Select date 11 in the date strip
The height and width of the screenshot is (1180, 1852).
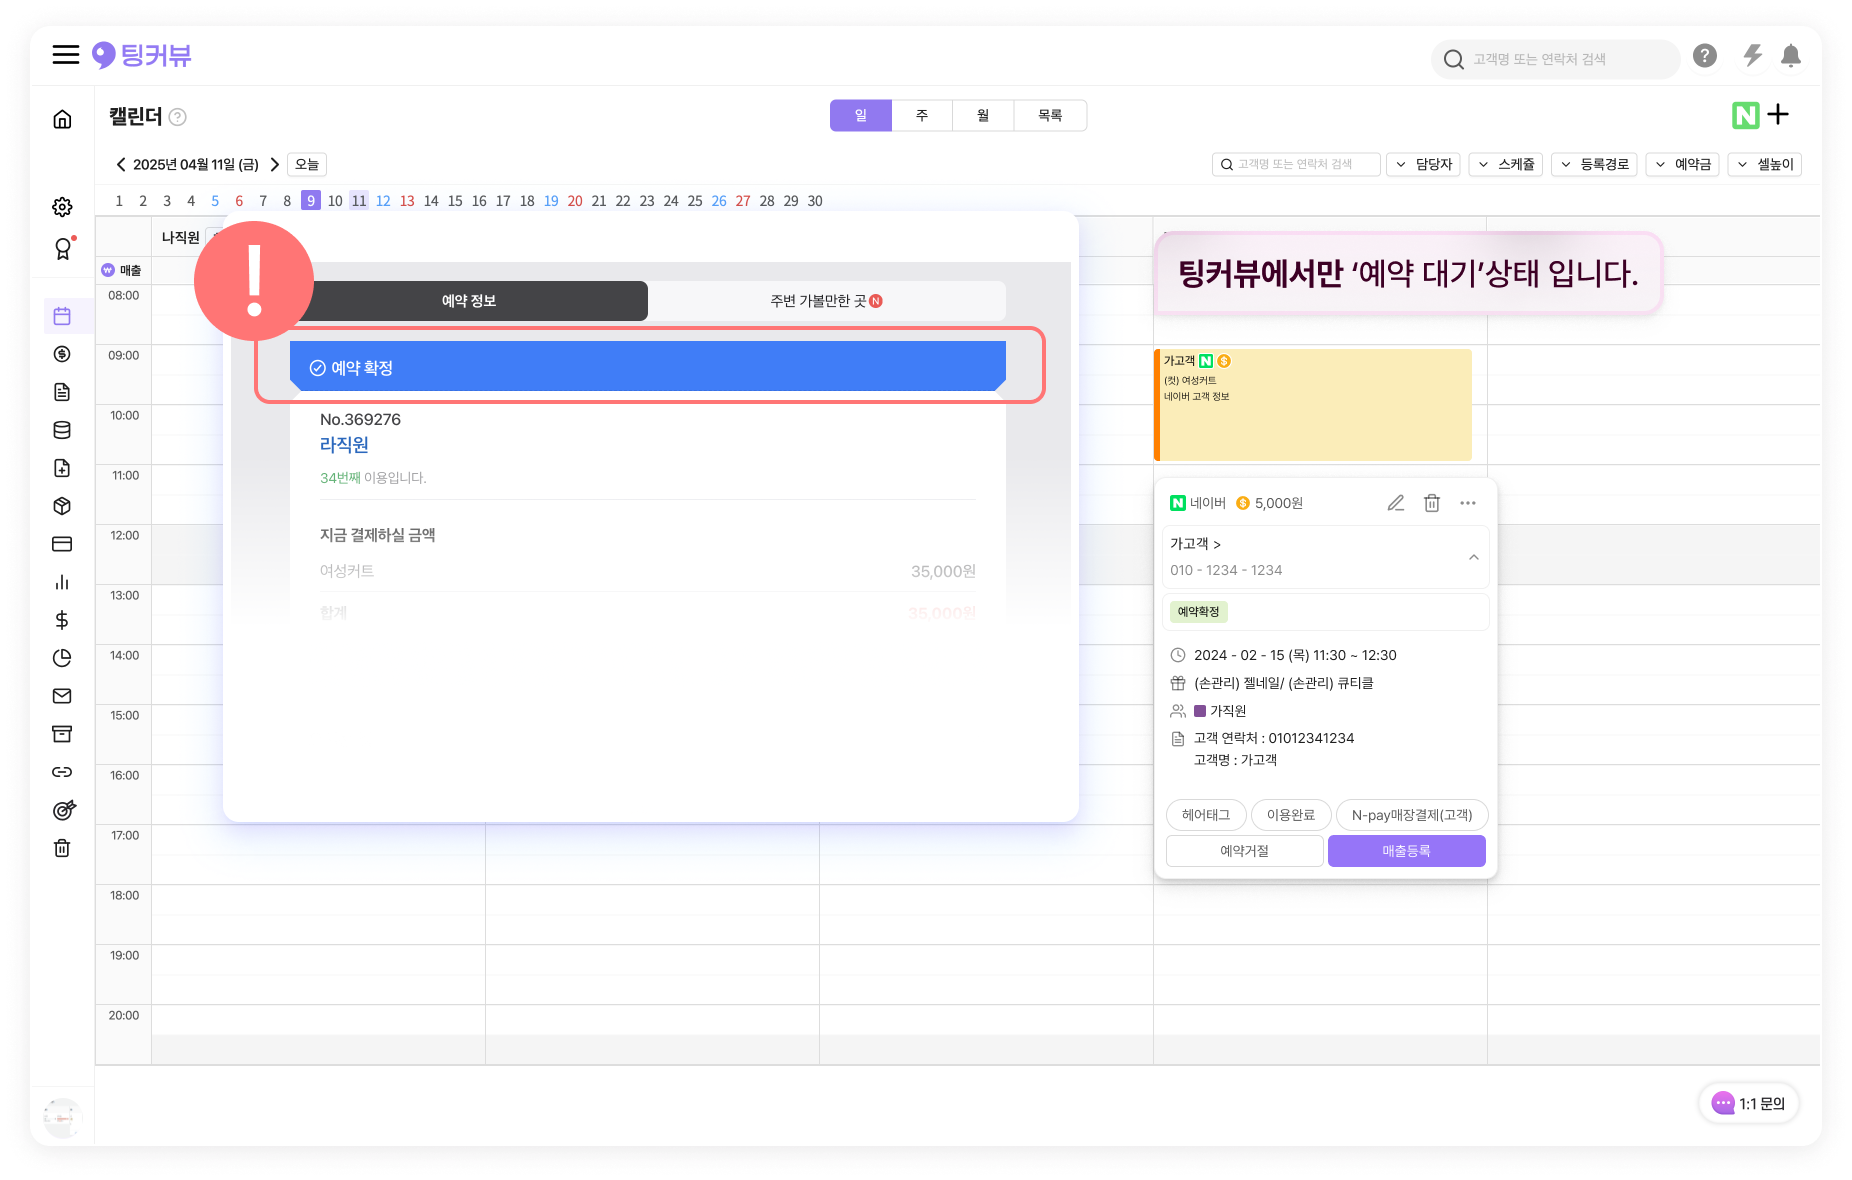pyautogui.click(x=359, y=201)
